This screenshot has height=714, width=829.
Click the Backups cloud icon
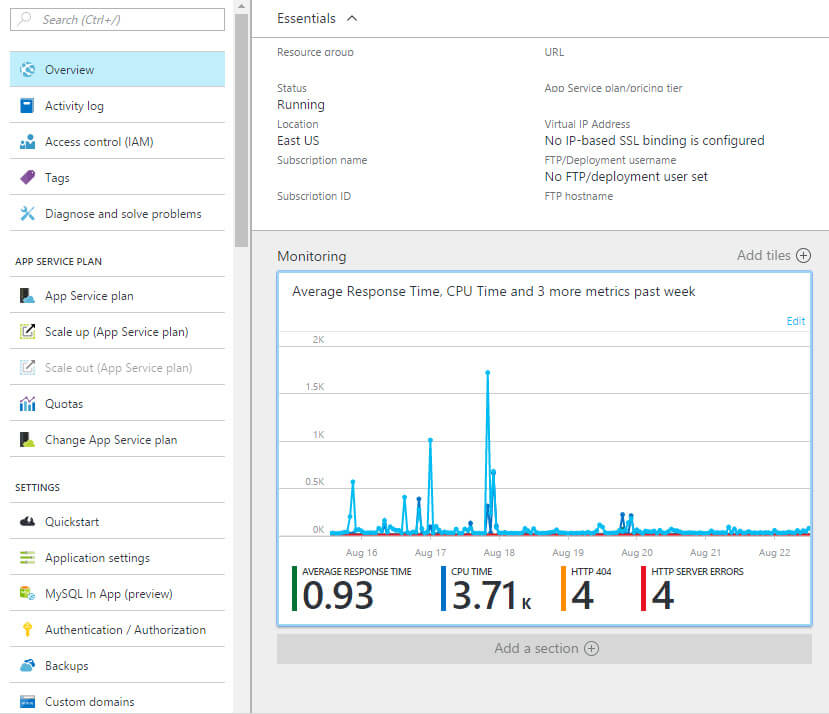(27, 666)
